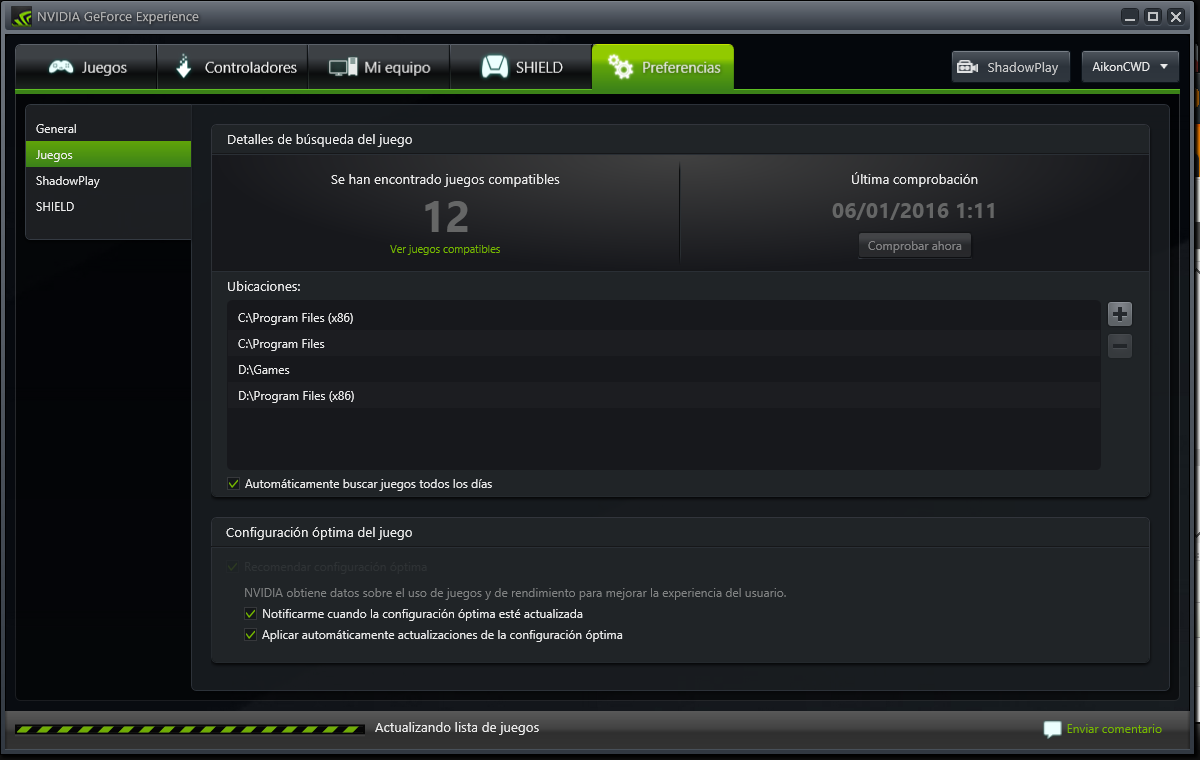Screen dimensions: 1200x760
Task: Open the Juegos tab
Action: [x=86, y=67]
